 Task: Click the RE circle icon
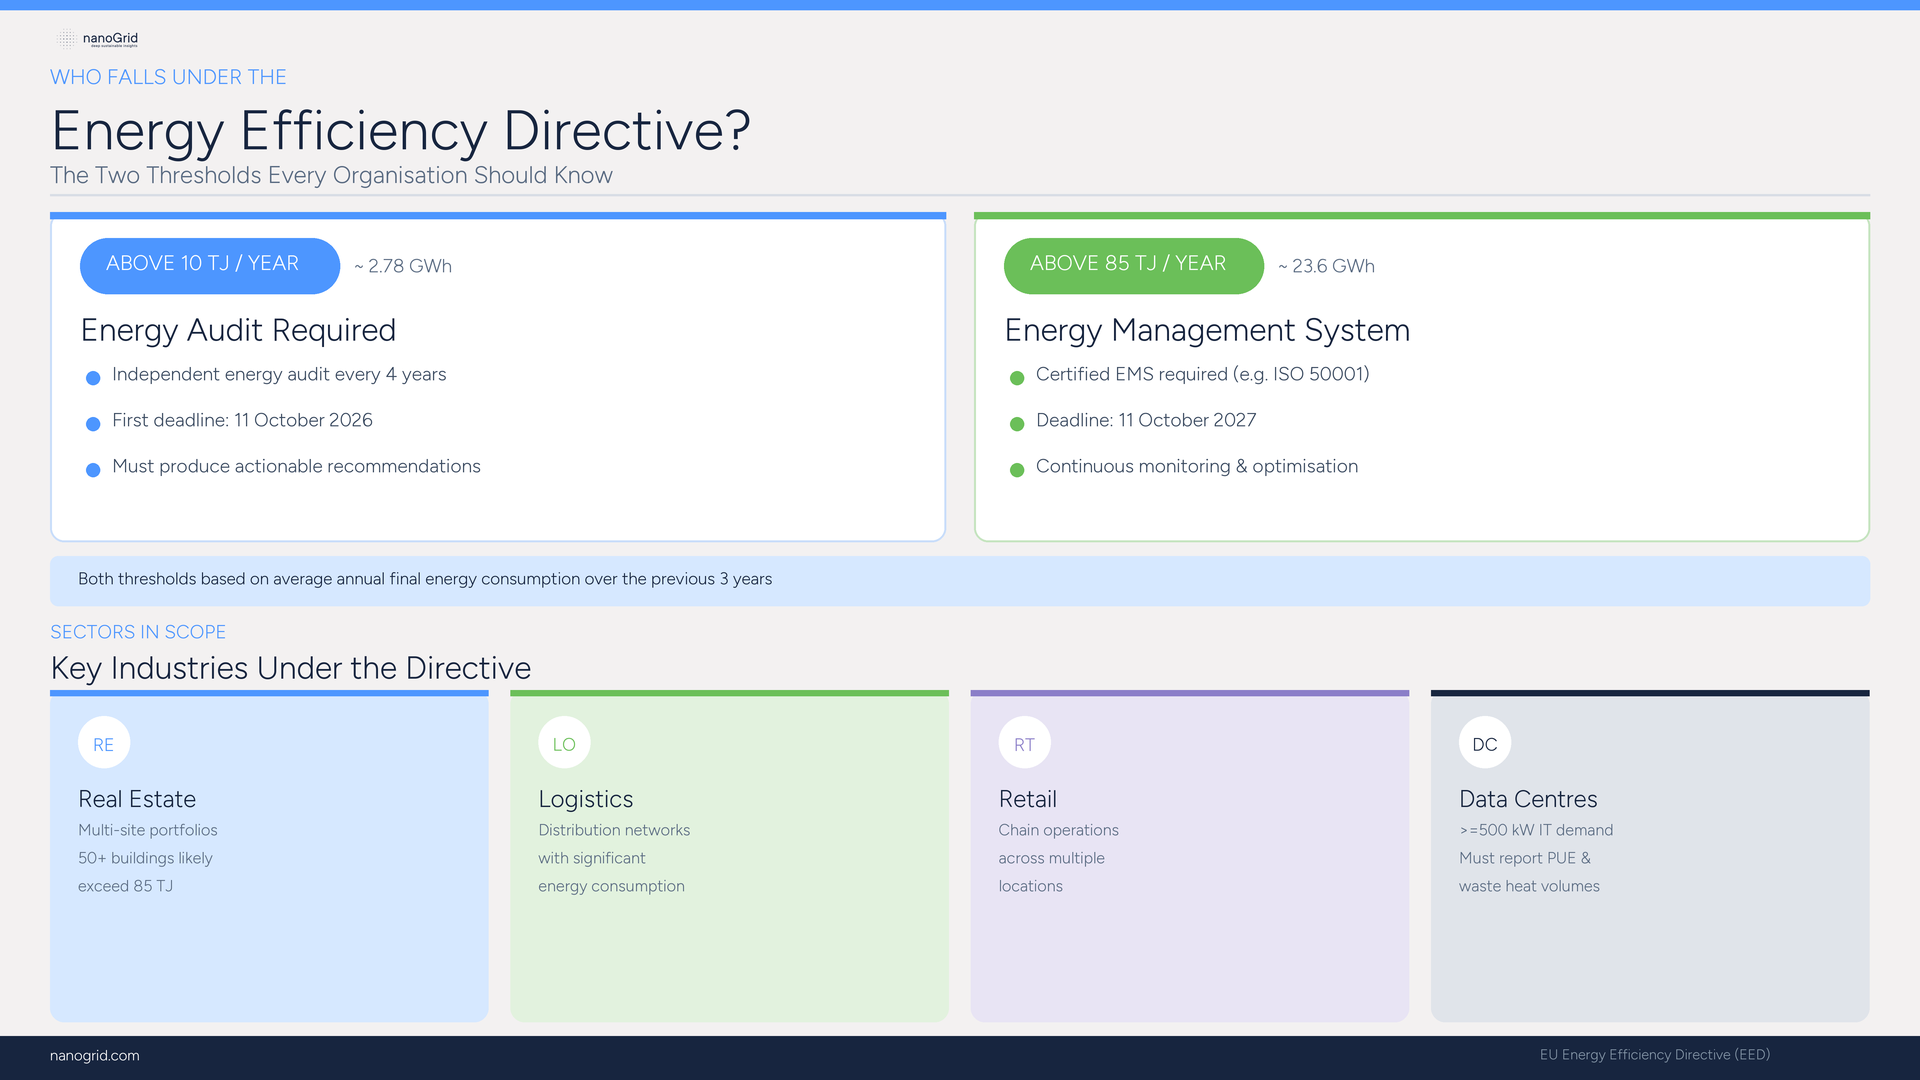[104, 743]
